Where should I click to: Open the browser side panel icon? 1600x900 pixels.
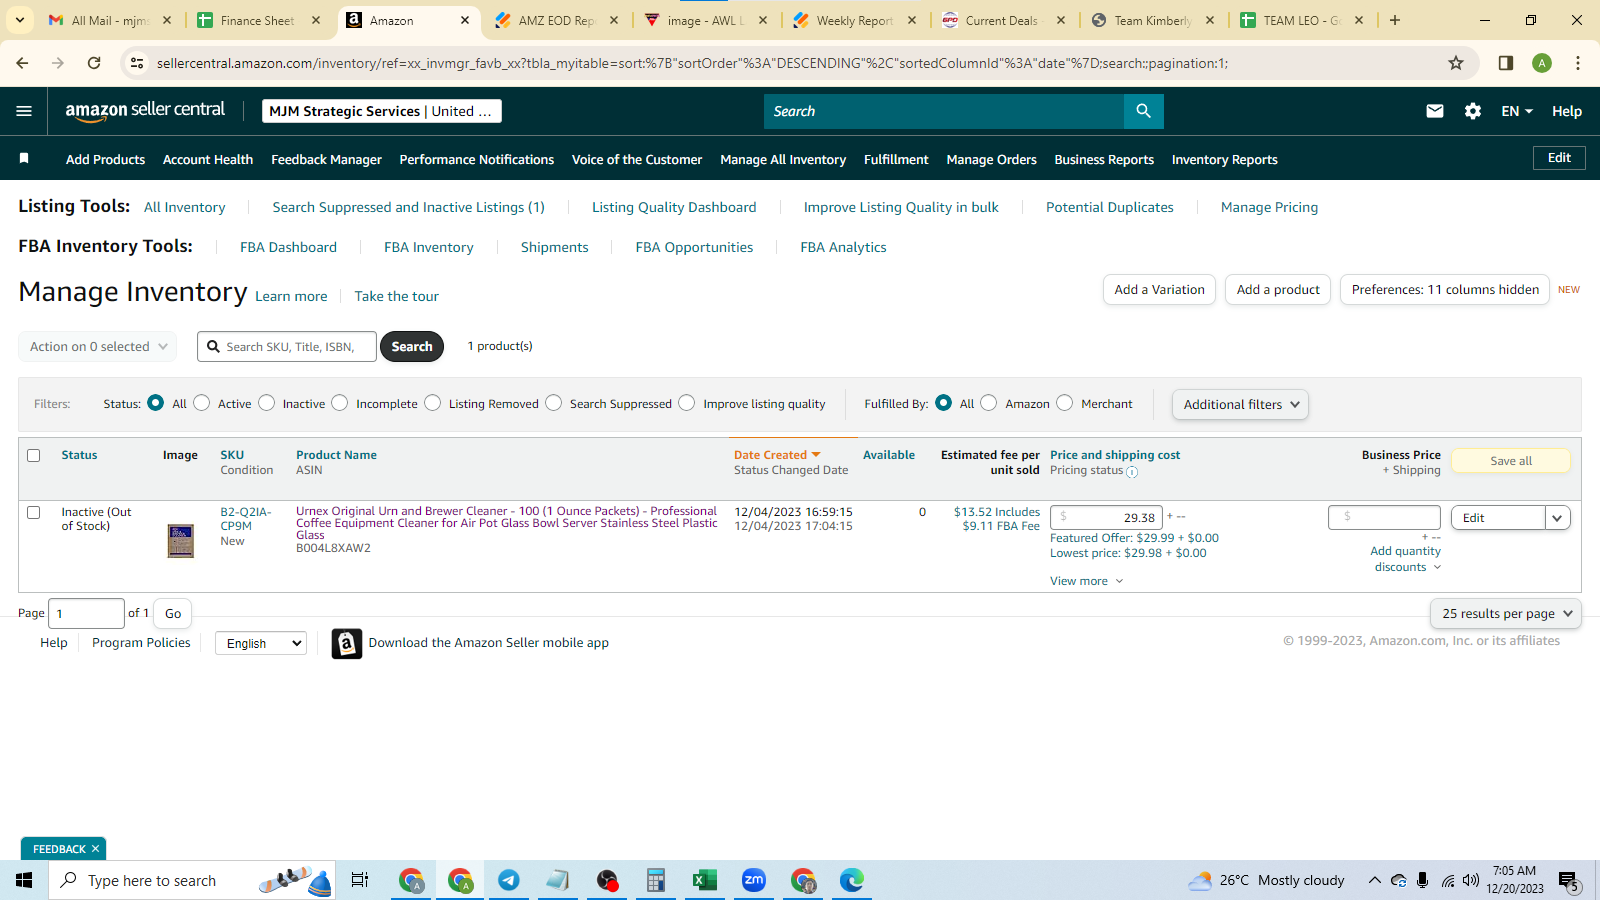pyautogui.click(x=1506, y=63)
